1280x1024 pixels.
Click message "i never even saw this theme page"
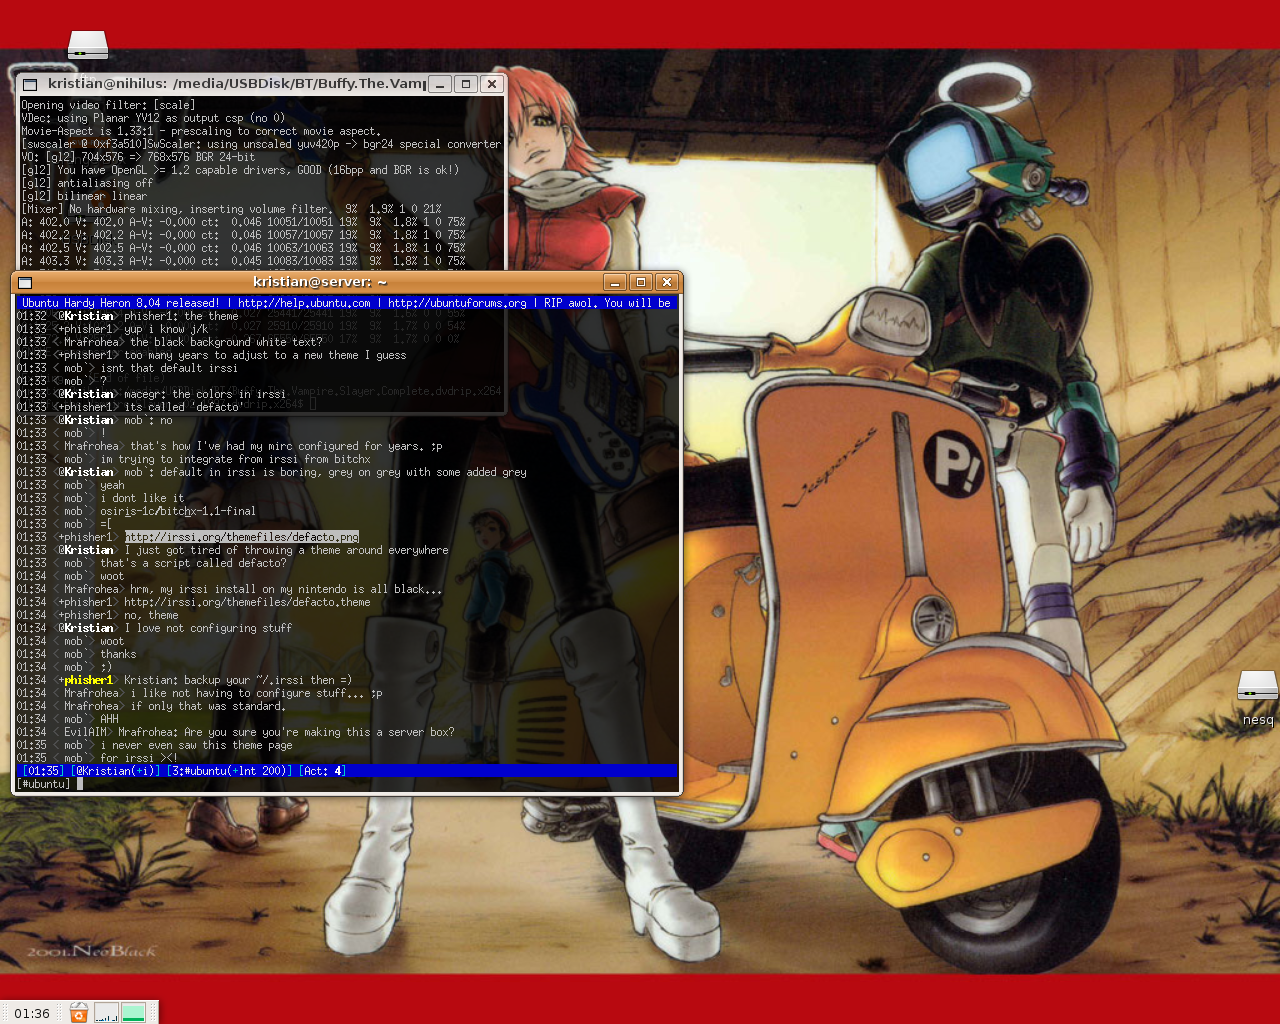196,745
